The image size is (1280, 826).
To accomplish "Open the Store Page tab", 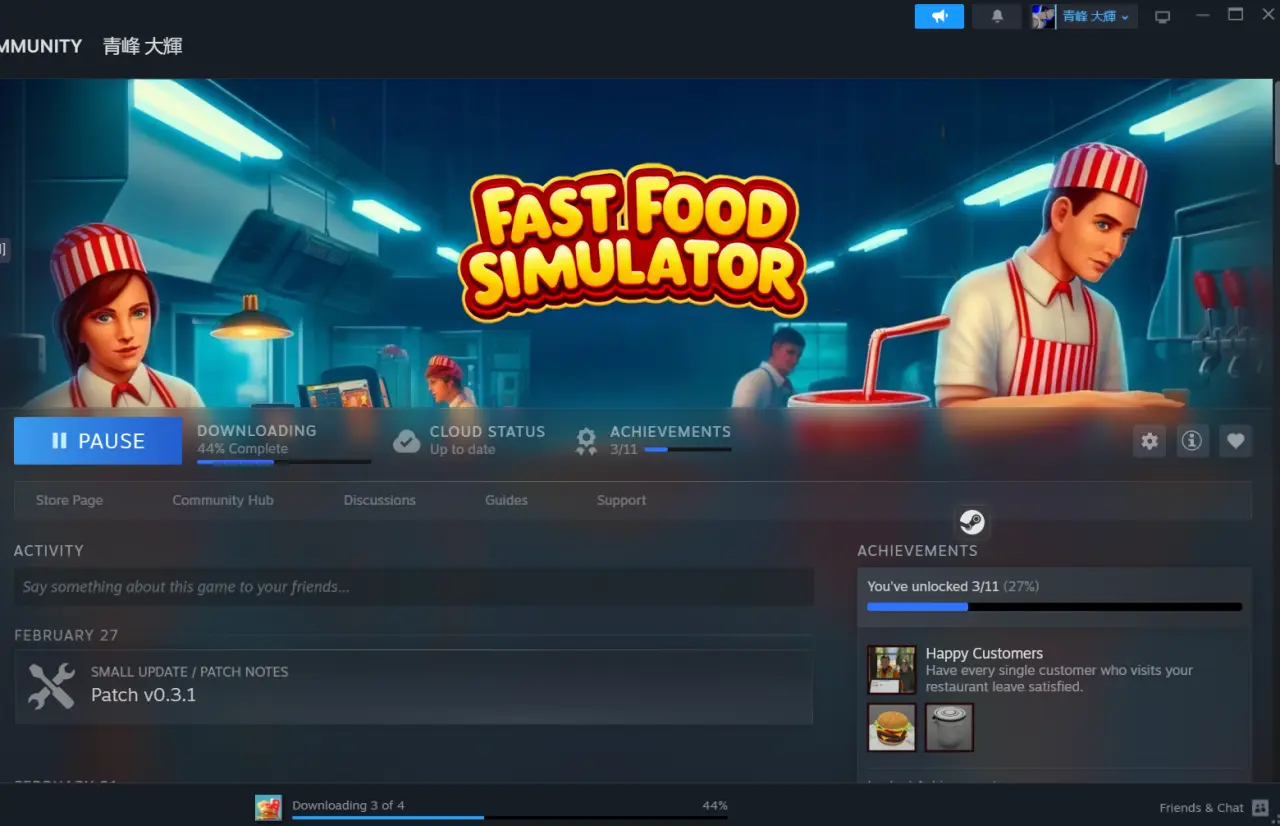I will pos(69,500).
